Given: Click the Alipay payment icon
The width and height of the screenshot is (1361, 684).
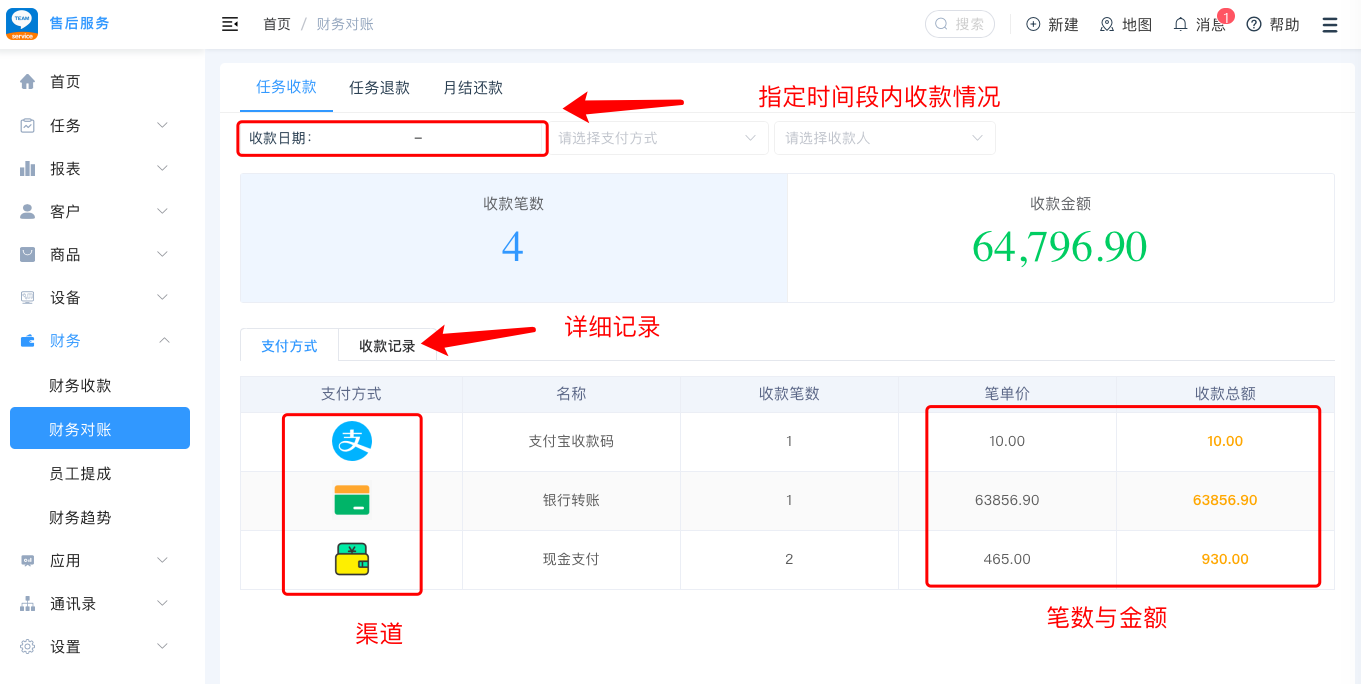Looking at the screenshot, I should 352,441.
